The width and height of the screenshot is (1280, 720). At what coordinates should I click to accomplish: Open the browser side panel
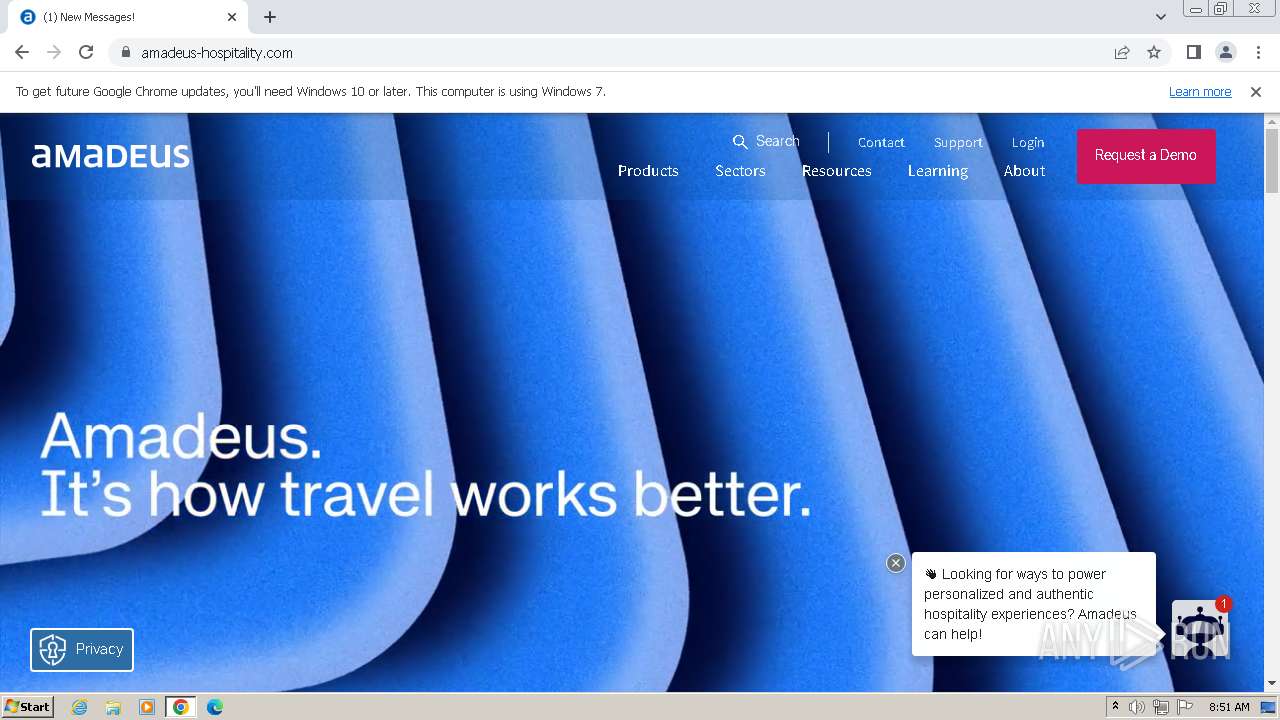[1194, 52]
